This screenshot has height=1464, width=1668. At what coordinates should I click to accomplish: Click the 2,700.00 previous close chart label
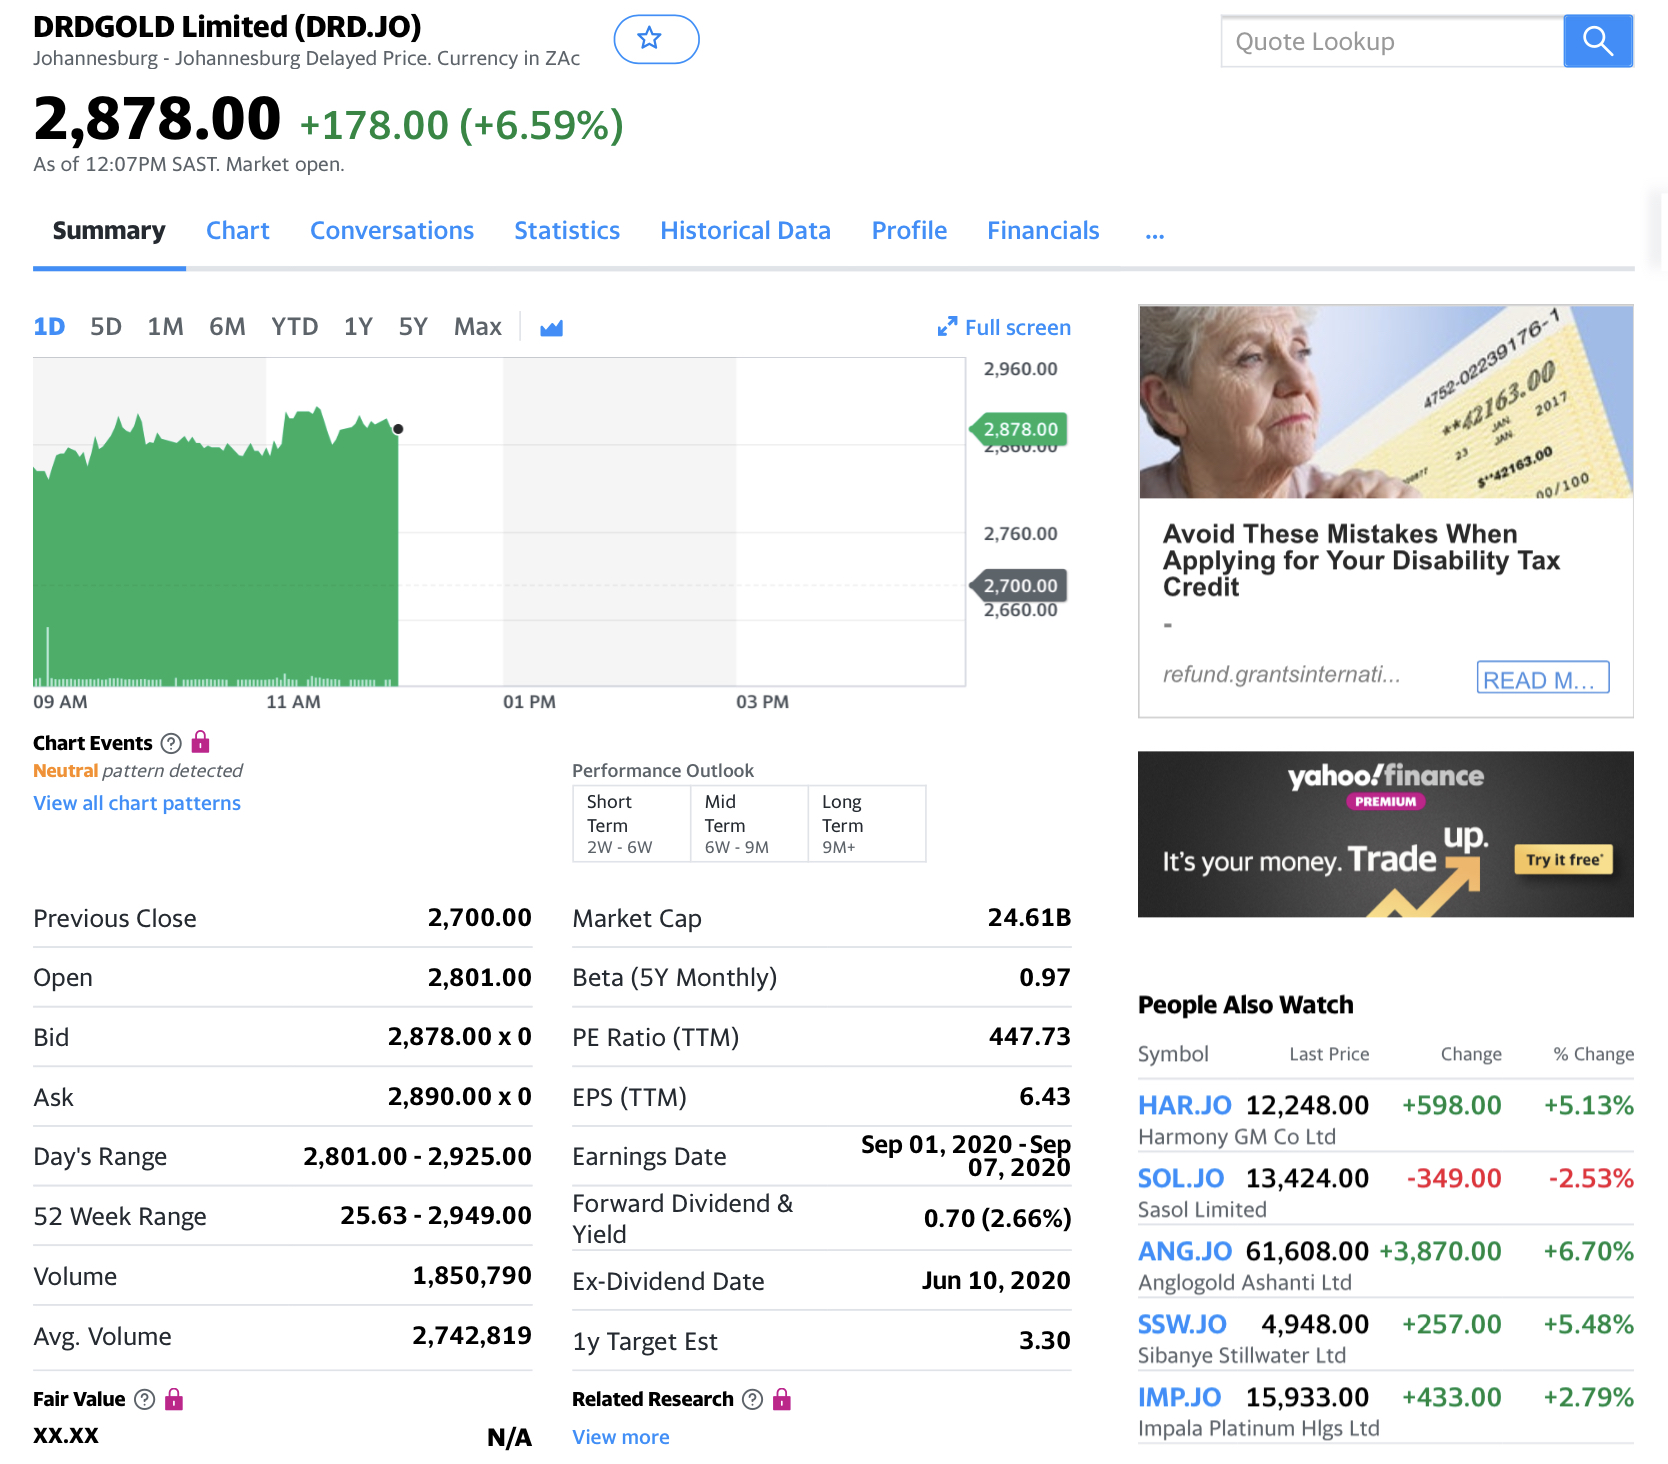pyautogui.click(x=1019, y=585)
